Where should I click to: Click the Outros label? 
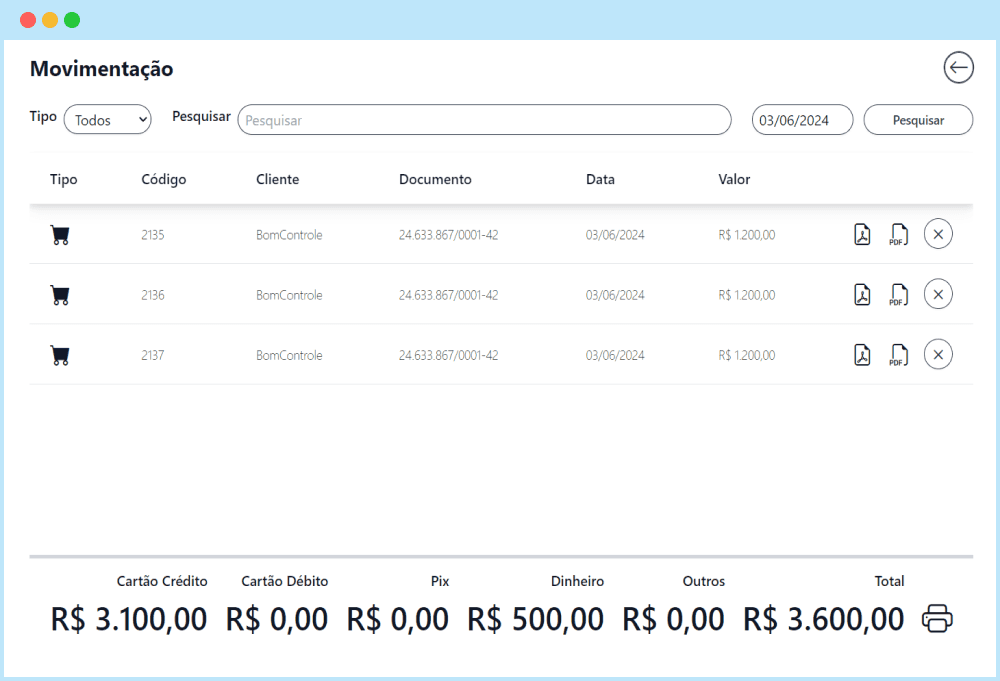coord(703,581)
